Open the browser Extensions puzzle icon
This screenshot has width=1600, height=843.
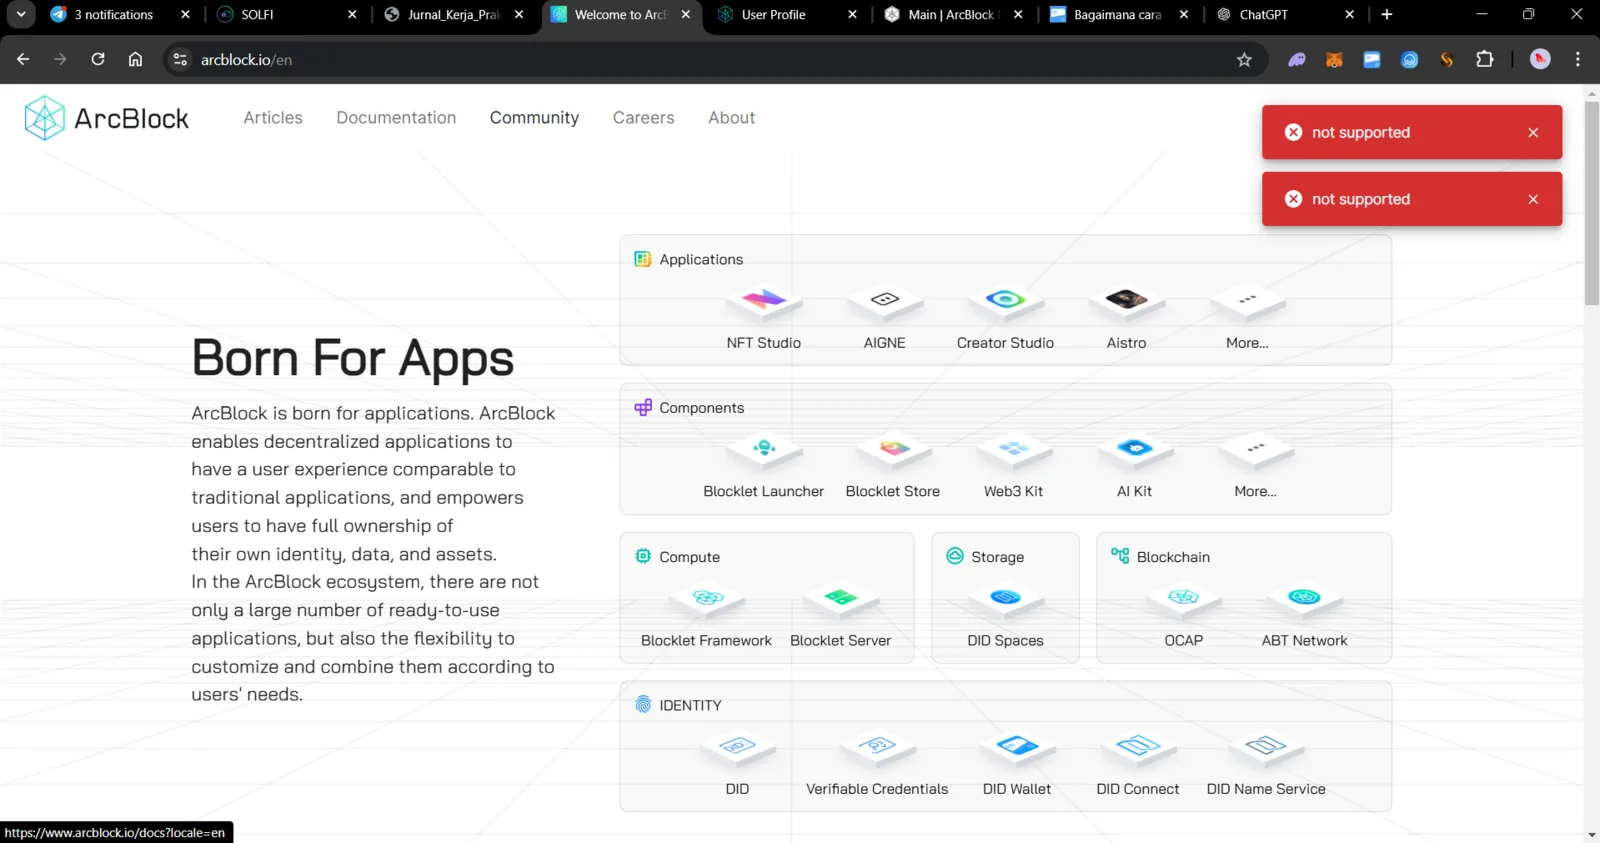[1485, 60]
